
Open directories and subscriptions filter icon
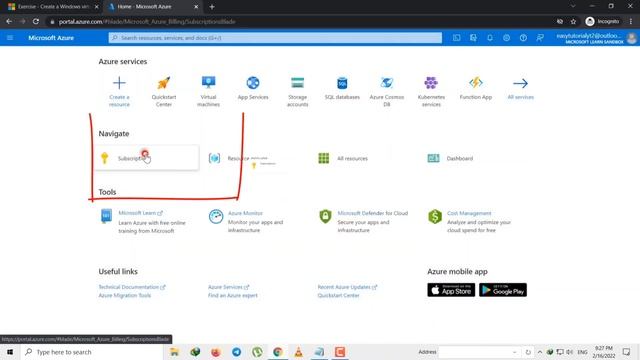(x=473, y=38)
